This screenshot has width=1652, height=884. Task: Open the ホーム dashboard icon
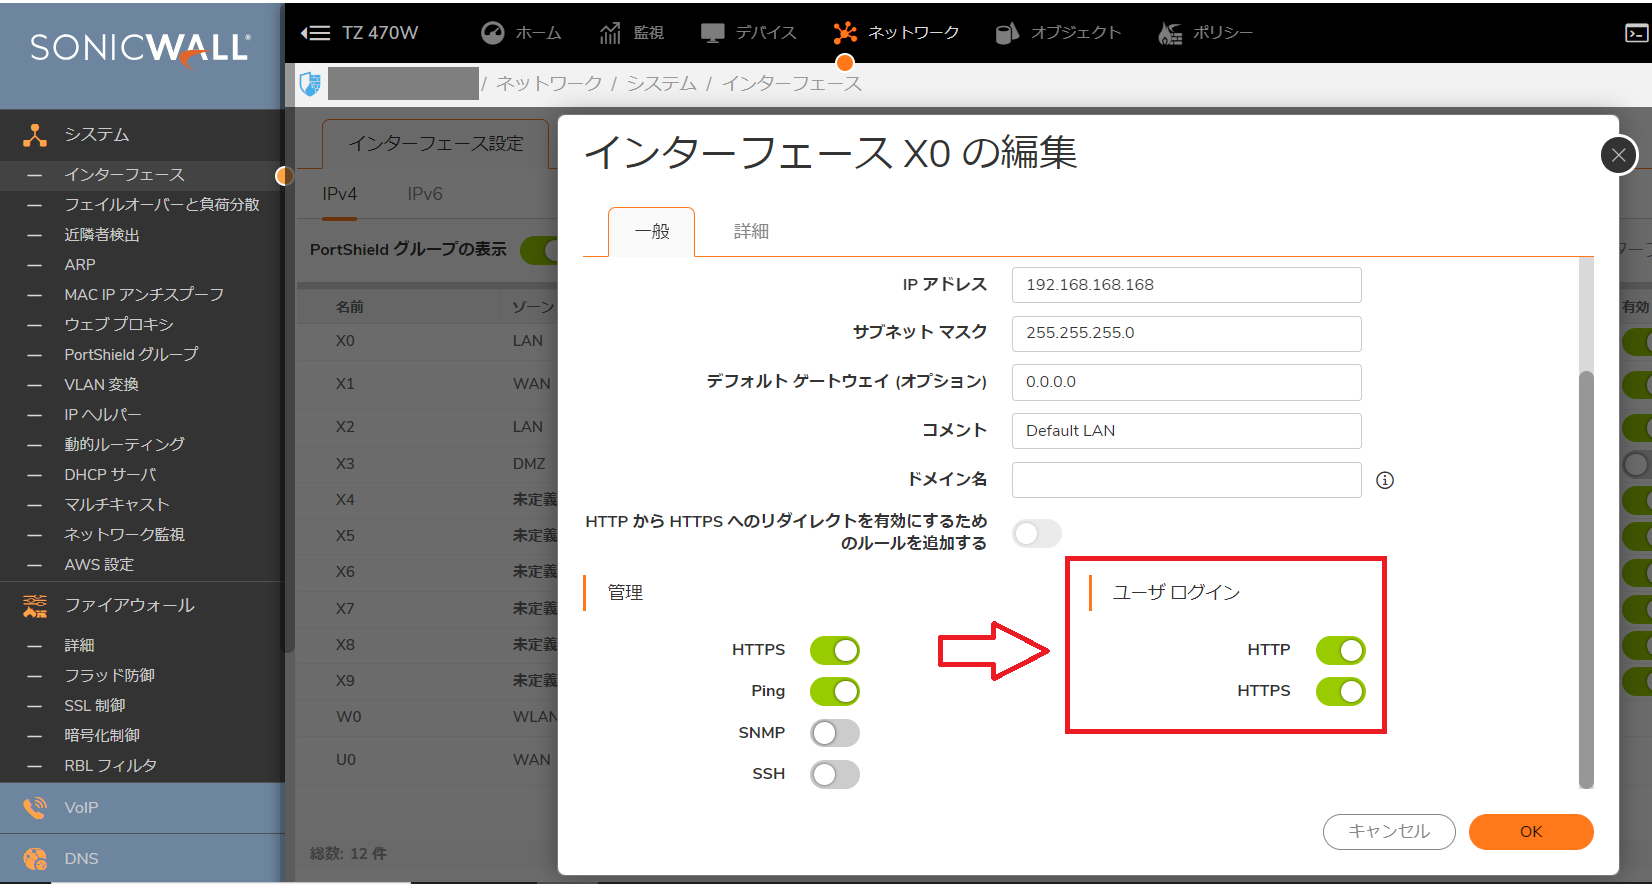(492, 33)
